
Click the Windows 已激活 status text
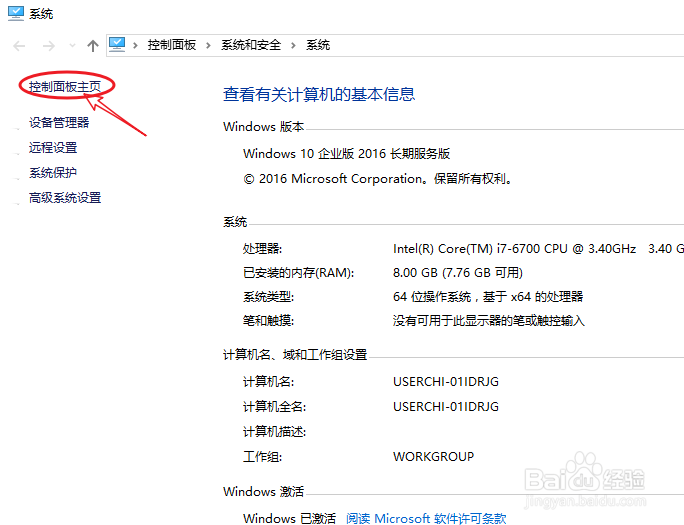coord(289,518)
